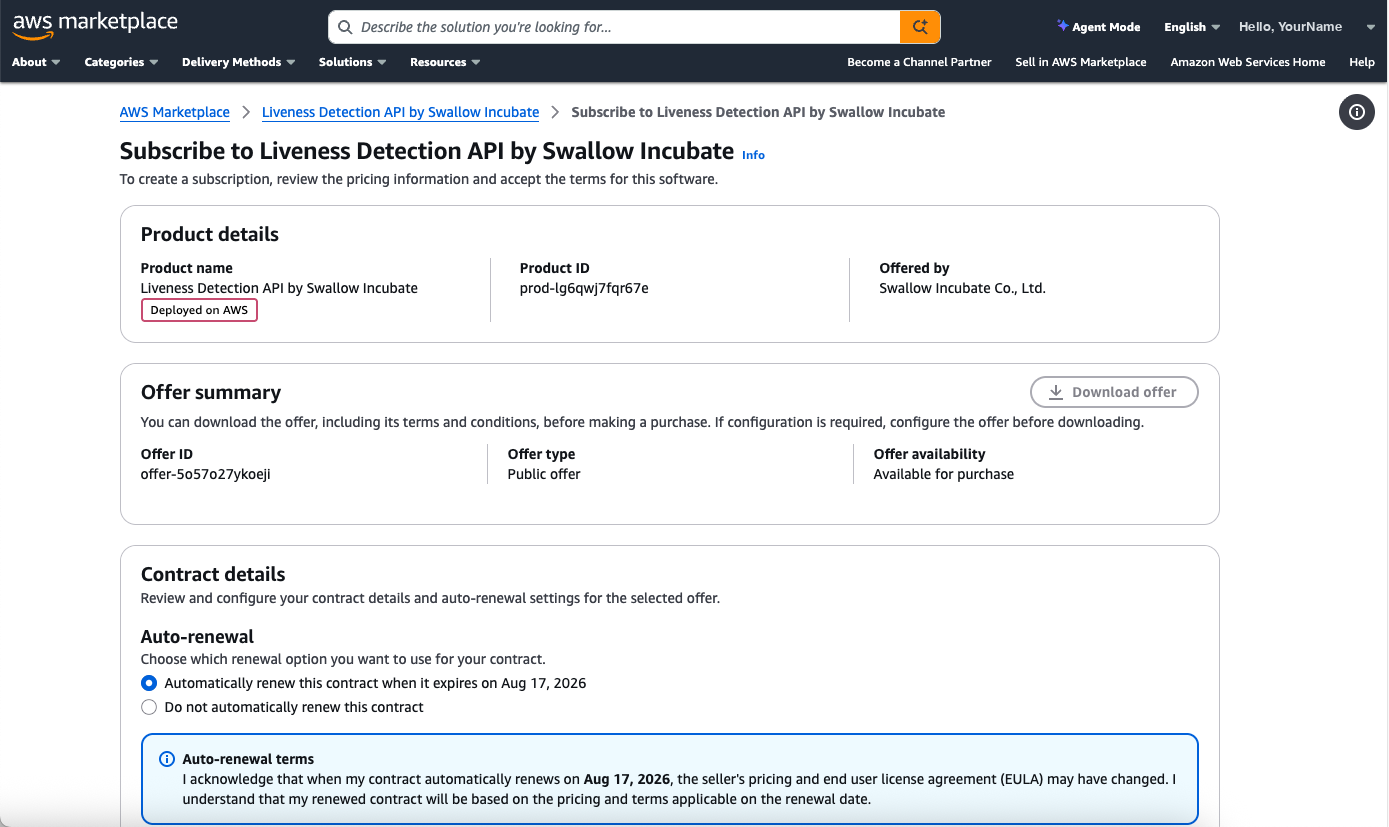
Task: Click the current page breadcrumb text
Action: coord(758,112)
